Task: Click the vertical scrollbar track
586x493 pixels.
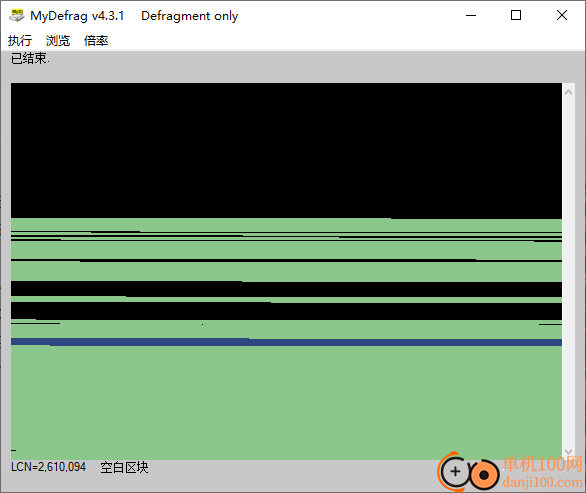Action: coord(568,272)
